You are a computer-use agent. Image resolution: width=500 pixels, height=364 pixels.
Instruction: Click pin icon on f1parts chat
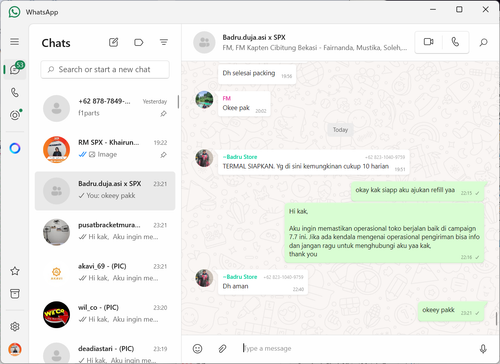pos(163,114)
